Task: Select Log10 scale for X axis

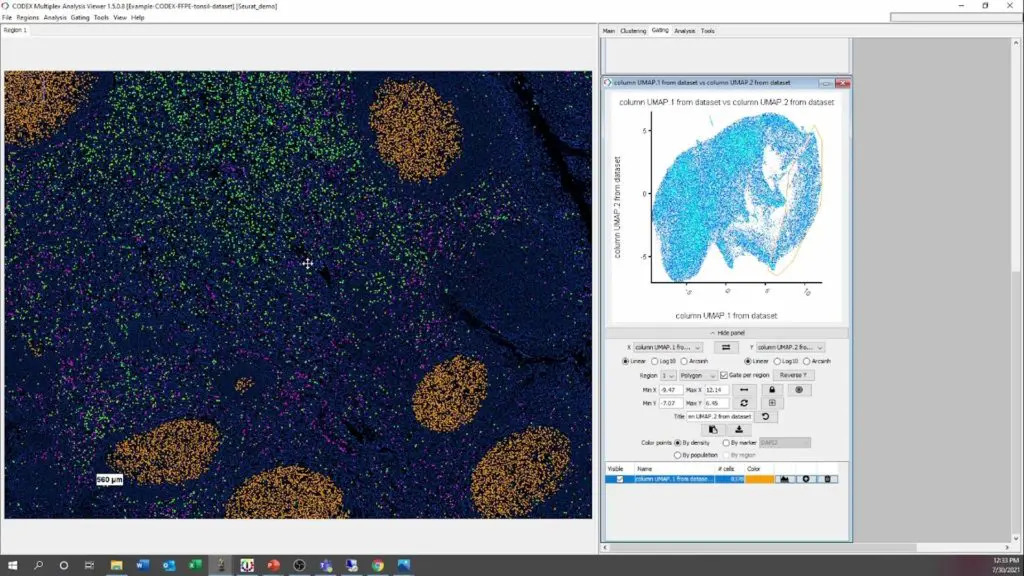Action: click(x=655, y=361)
